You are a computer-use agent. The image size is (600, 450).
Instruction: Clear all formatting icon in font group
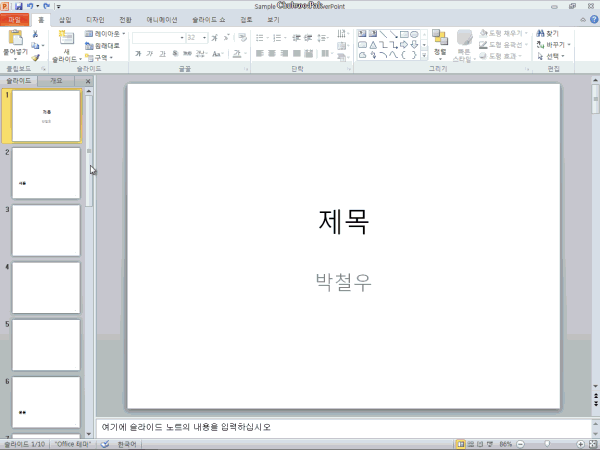(x=242, y=38)
